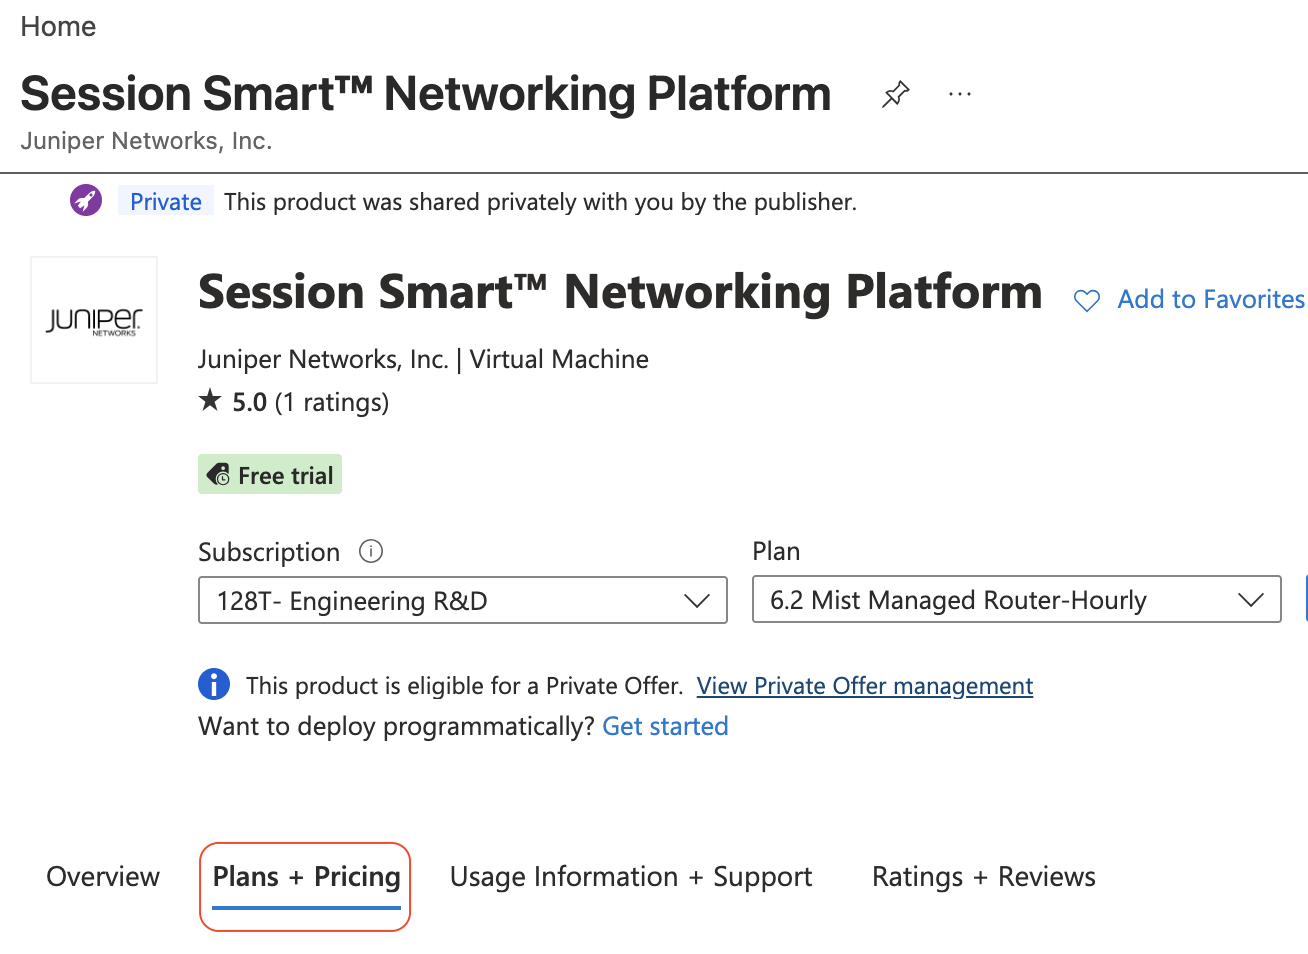Click the 5.0 (1 ratings) text

tap(311, 402)
